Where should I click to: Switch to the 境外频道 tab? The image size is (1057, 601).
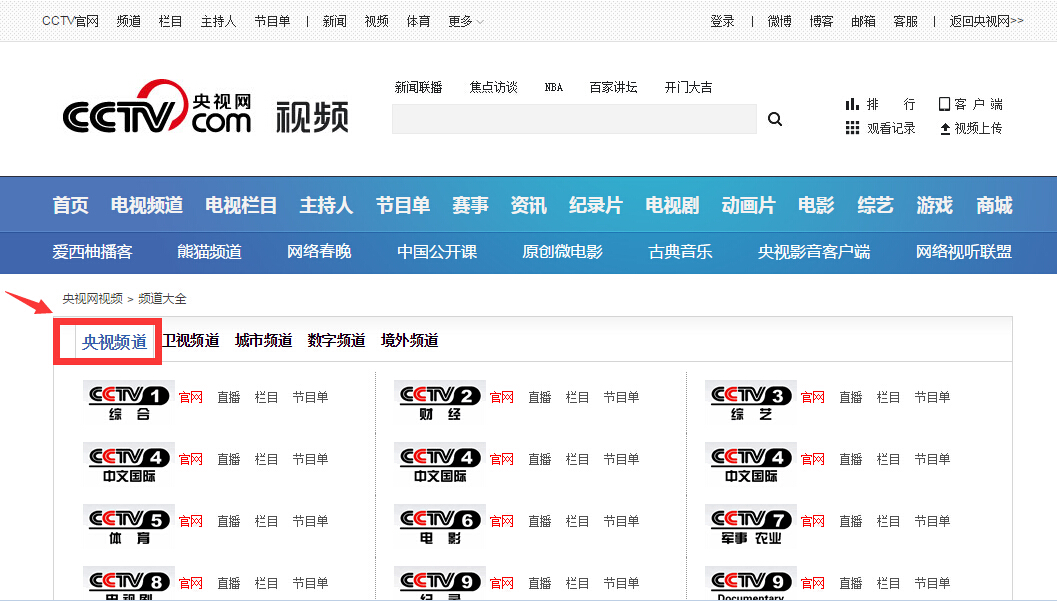coord(409,340)
